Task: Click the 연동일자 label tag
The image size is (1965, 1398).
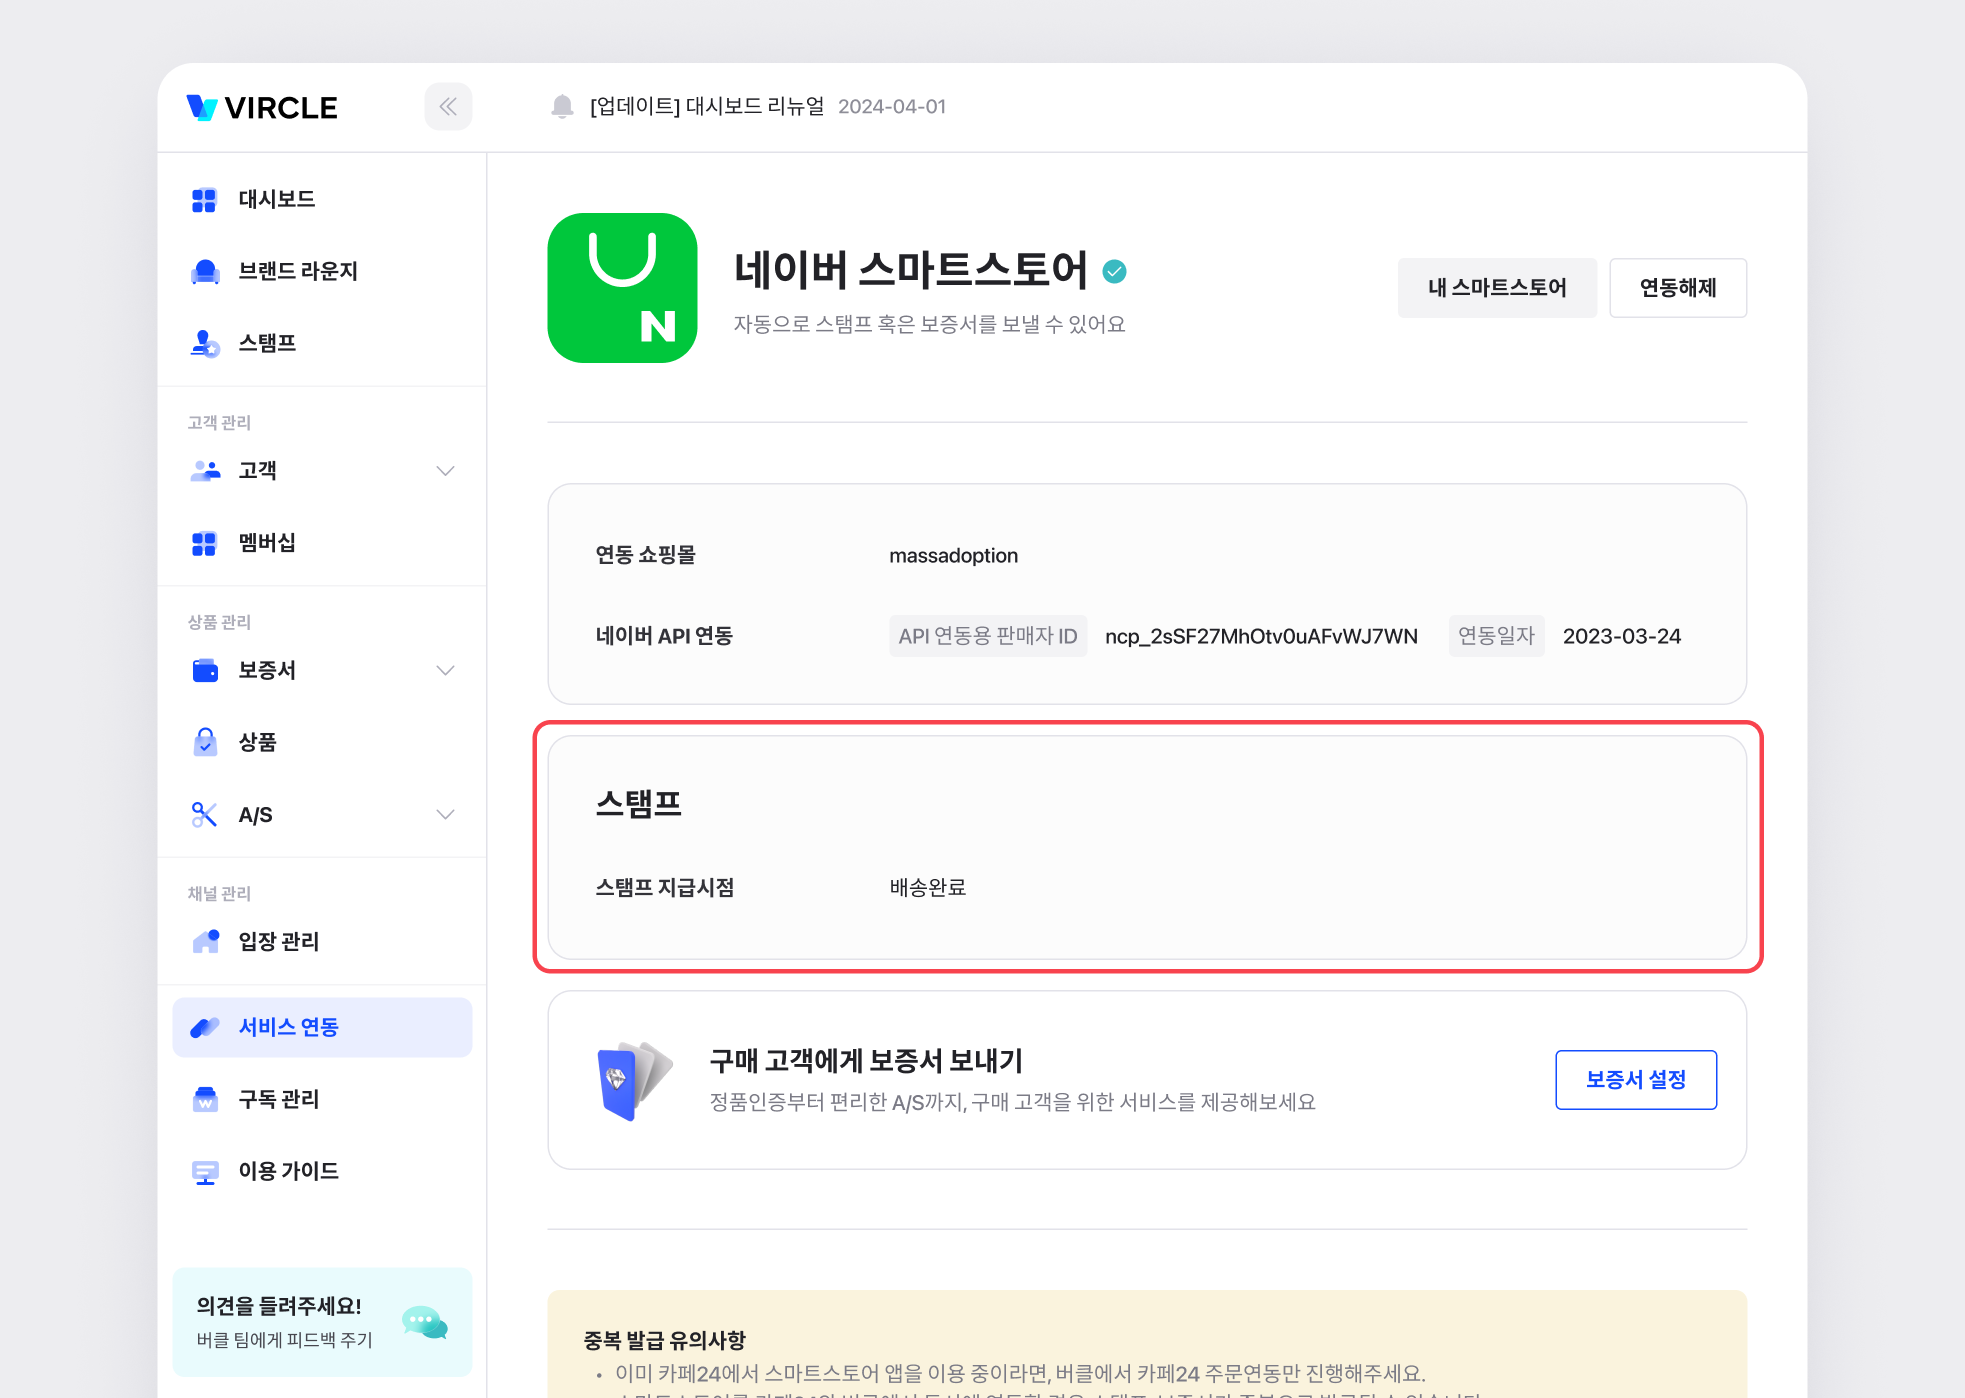Action: (1496, 636)
